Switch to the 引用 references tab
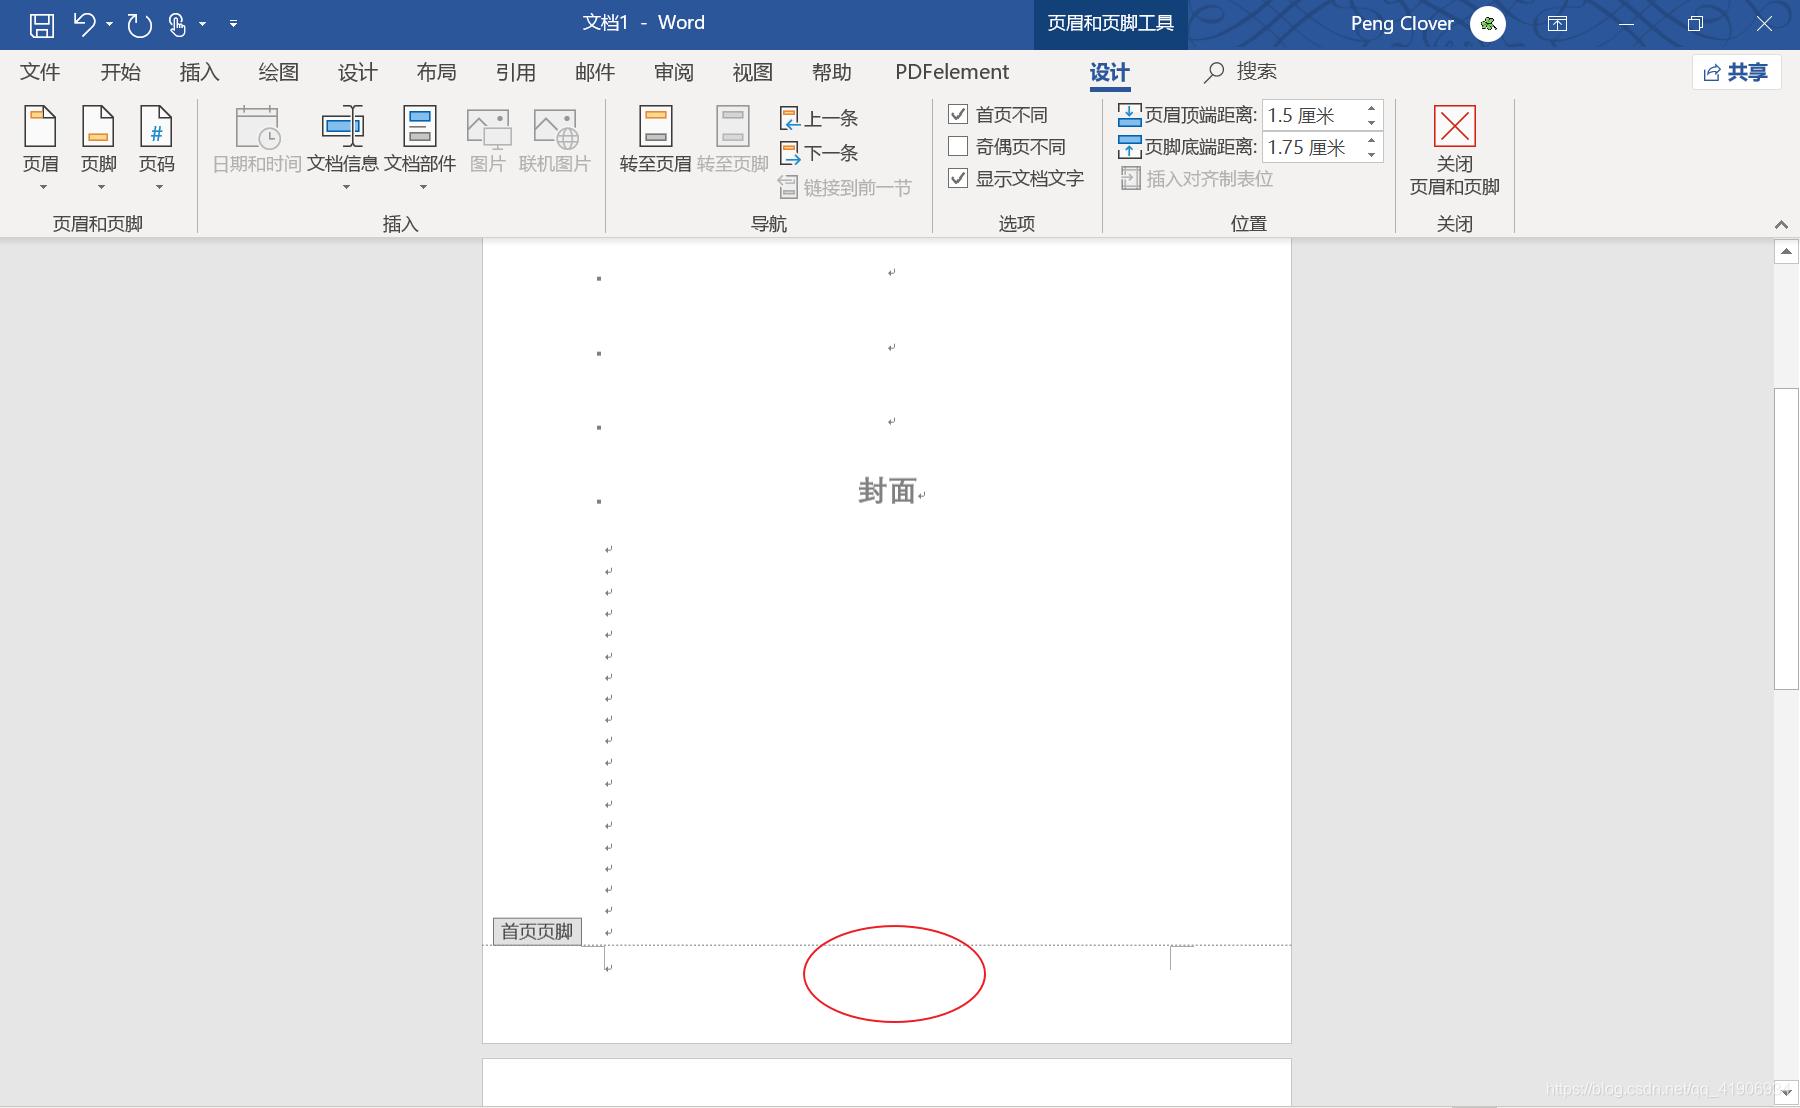 (x=515, y=72)
